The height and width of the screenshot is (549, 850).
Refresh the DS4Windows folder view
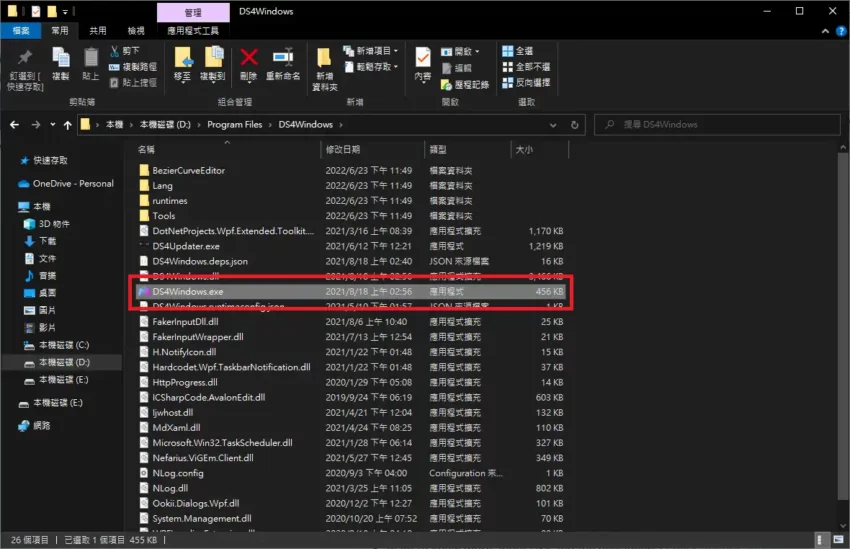point(575,125)
